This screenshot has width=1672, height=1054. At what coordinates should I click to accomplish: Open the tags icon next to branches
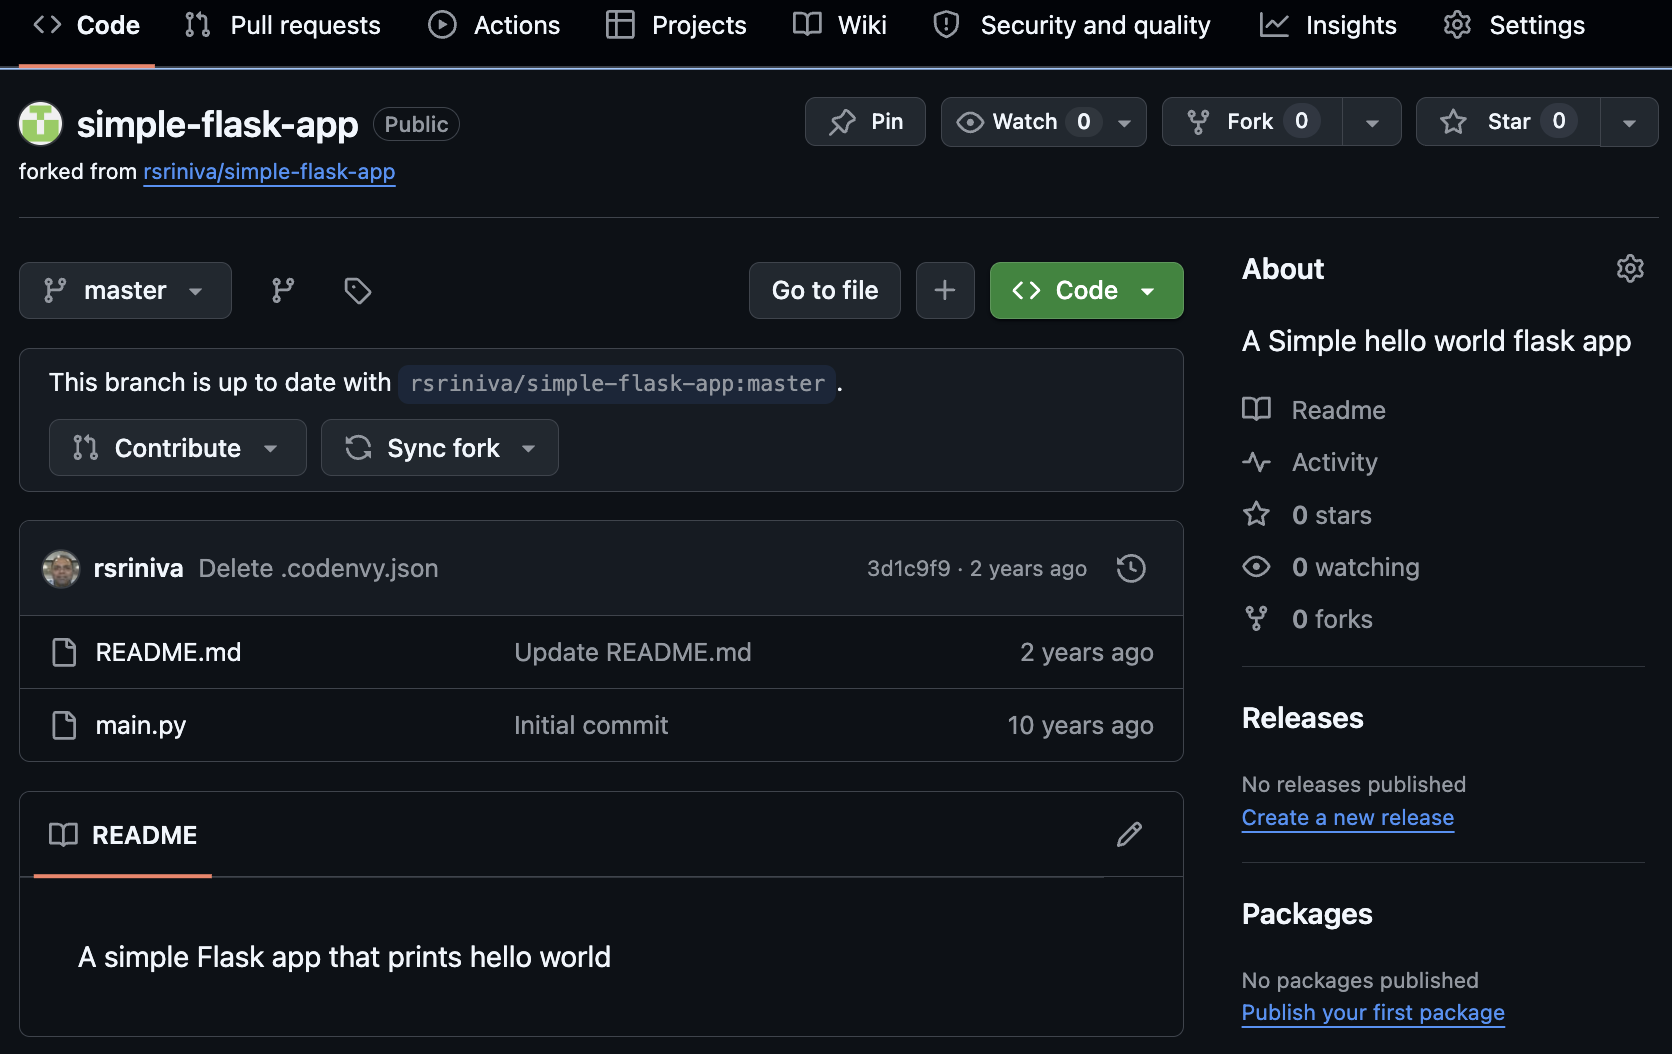357,290
